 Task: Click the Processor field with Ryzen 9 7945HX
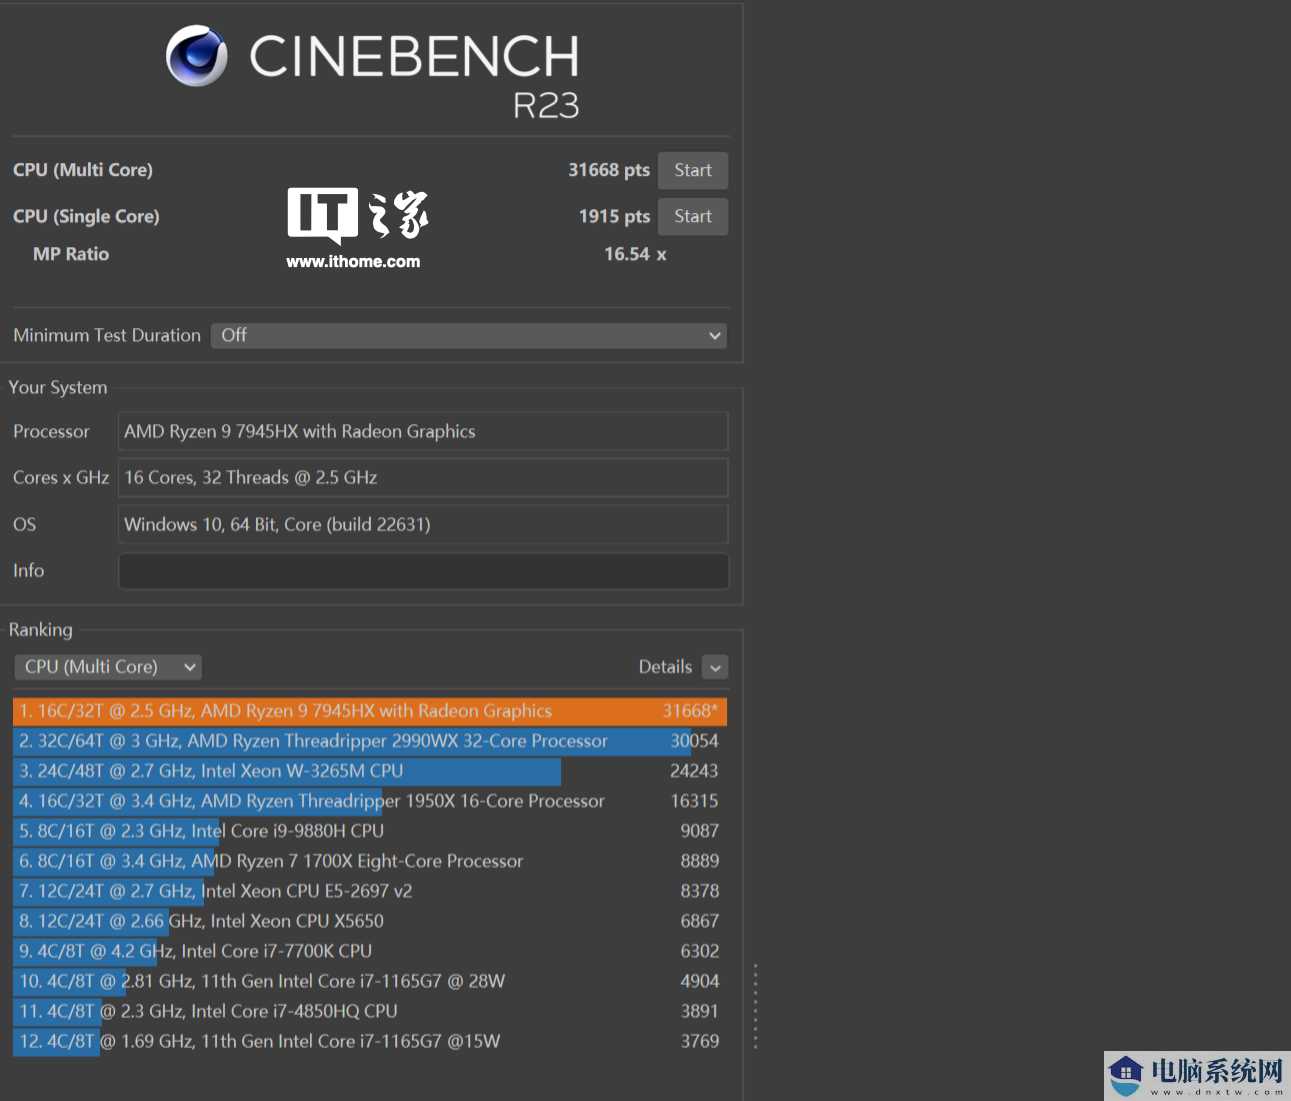point(423,431)
